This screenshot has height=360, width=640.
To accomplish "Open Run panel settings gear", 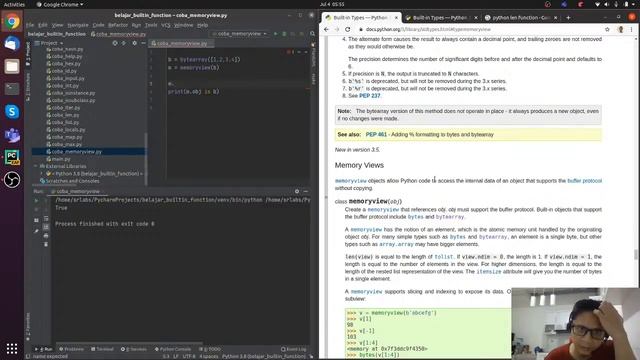I will coord(297,191).
